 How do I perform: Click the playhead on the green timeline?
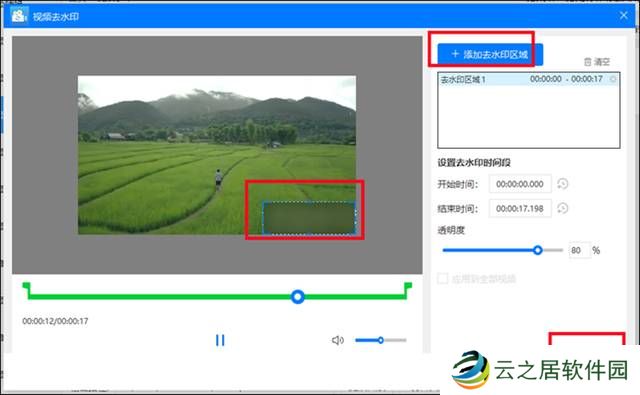point(298,296)
